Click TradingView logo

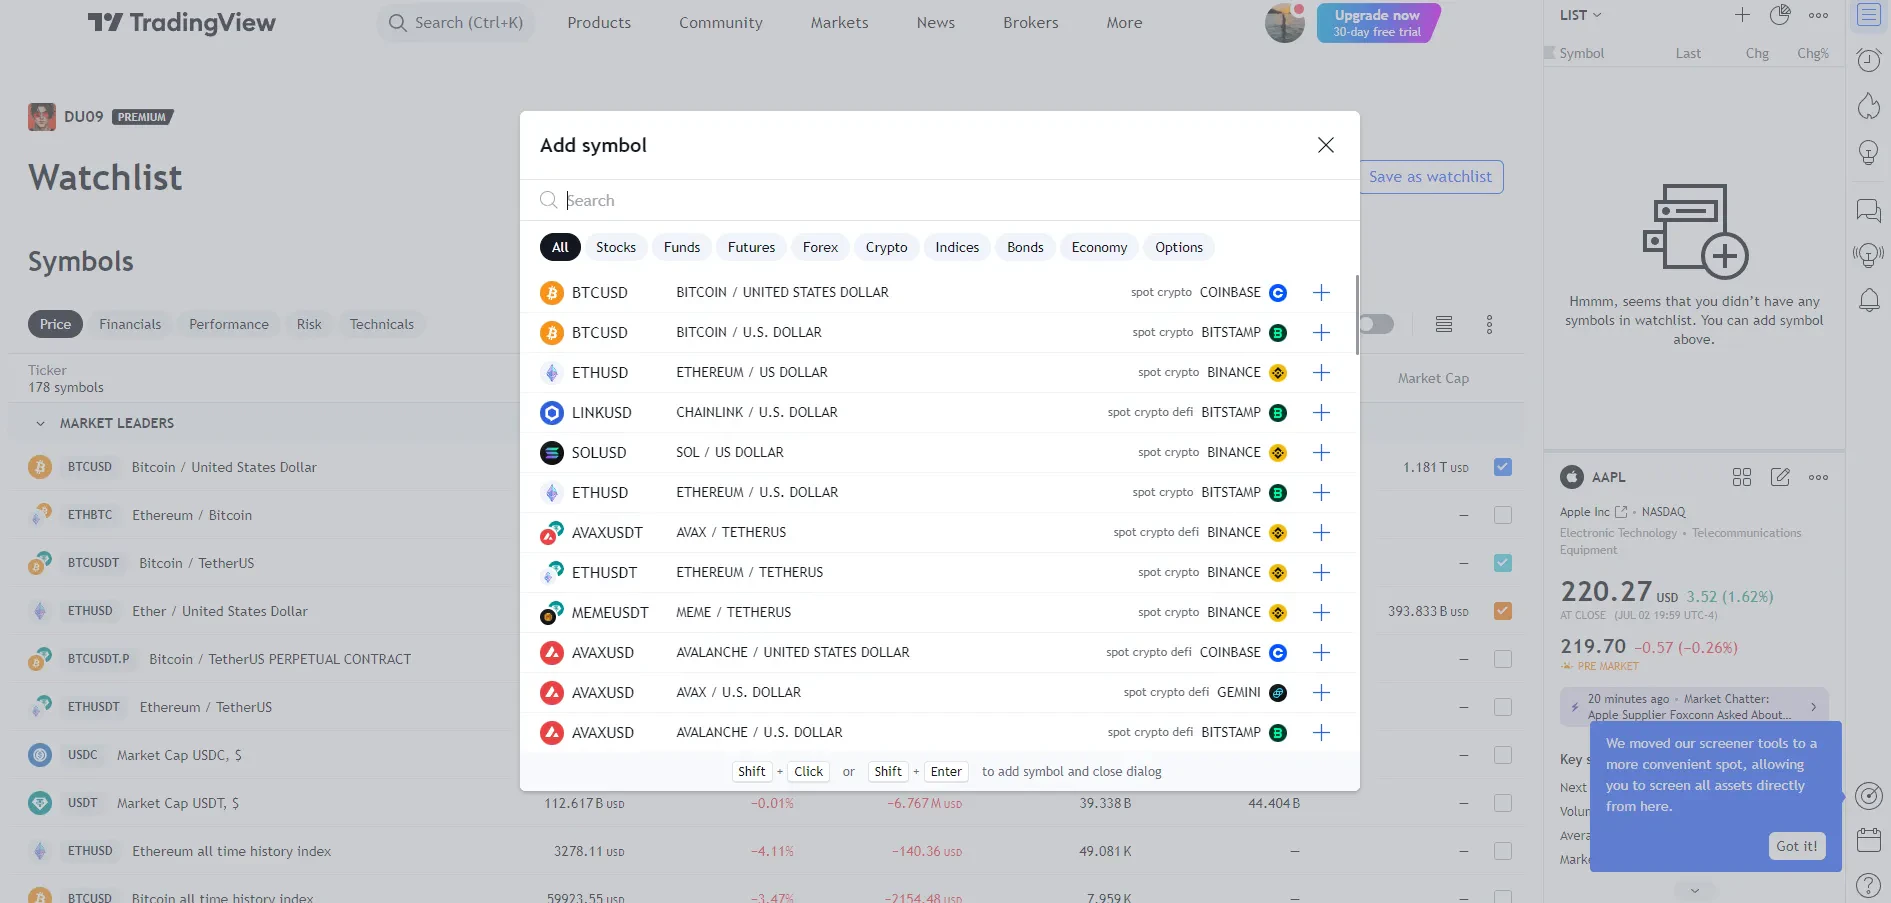182,23
